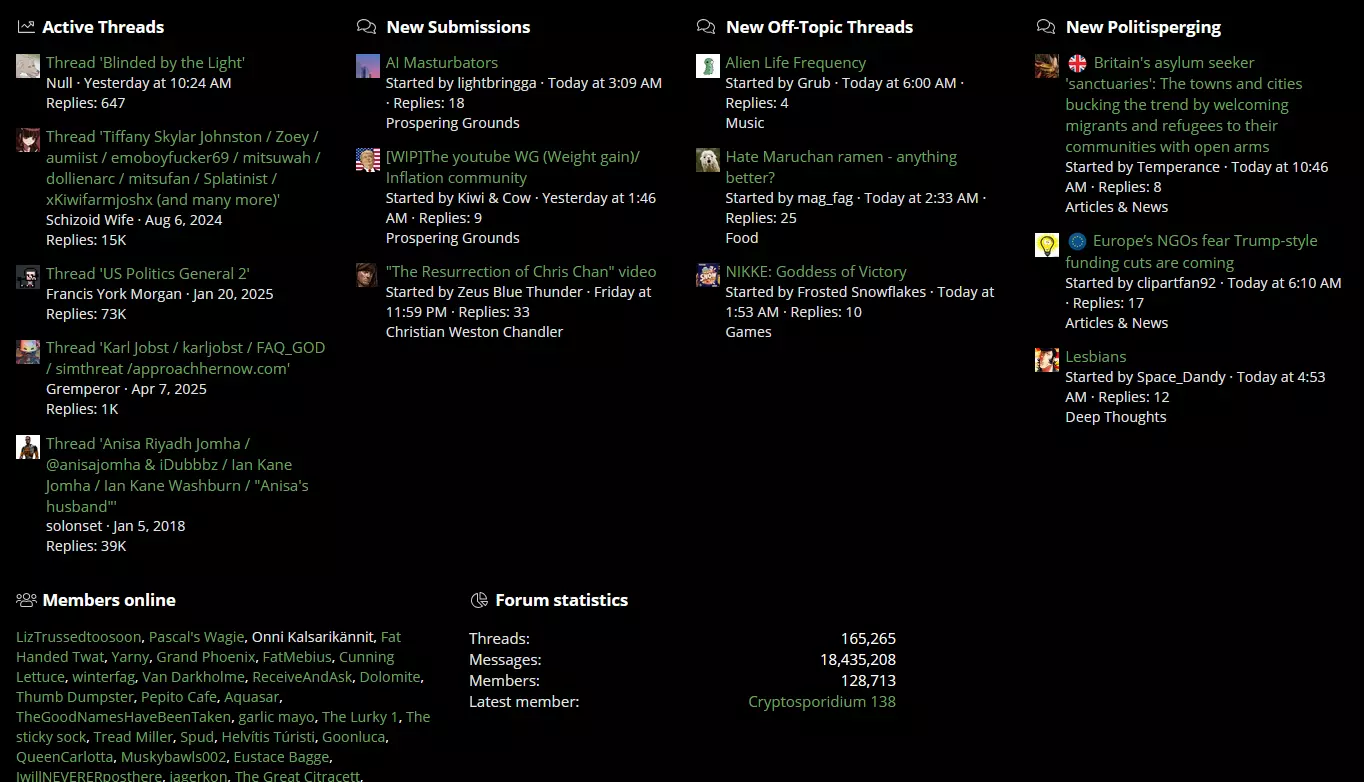Open the Karl Jobst / karljobst thread
The image size is (1364, 782).
tap(185, 358)
